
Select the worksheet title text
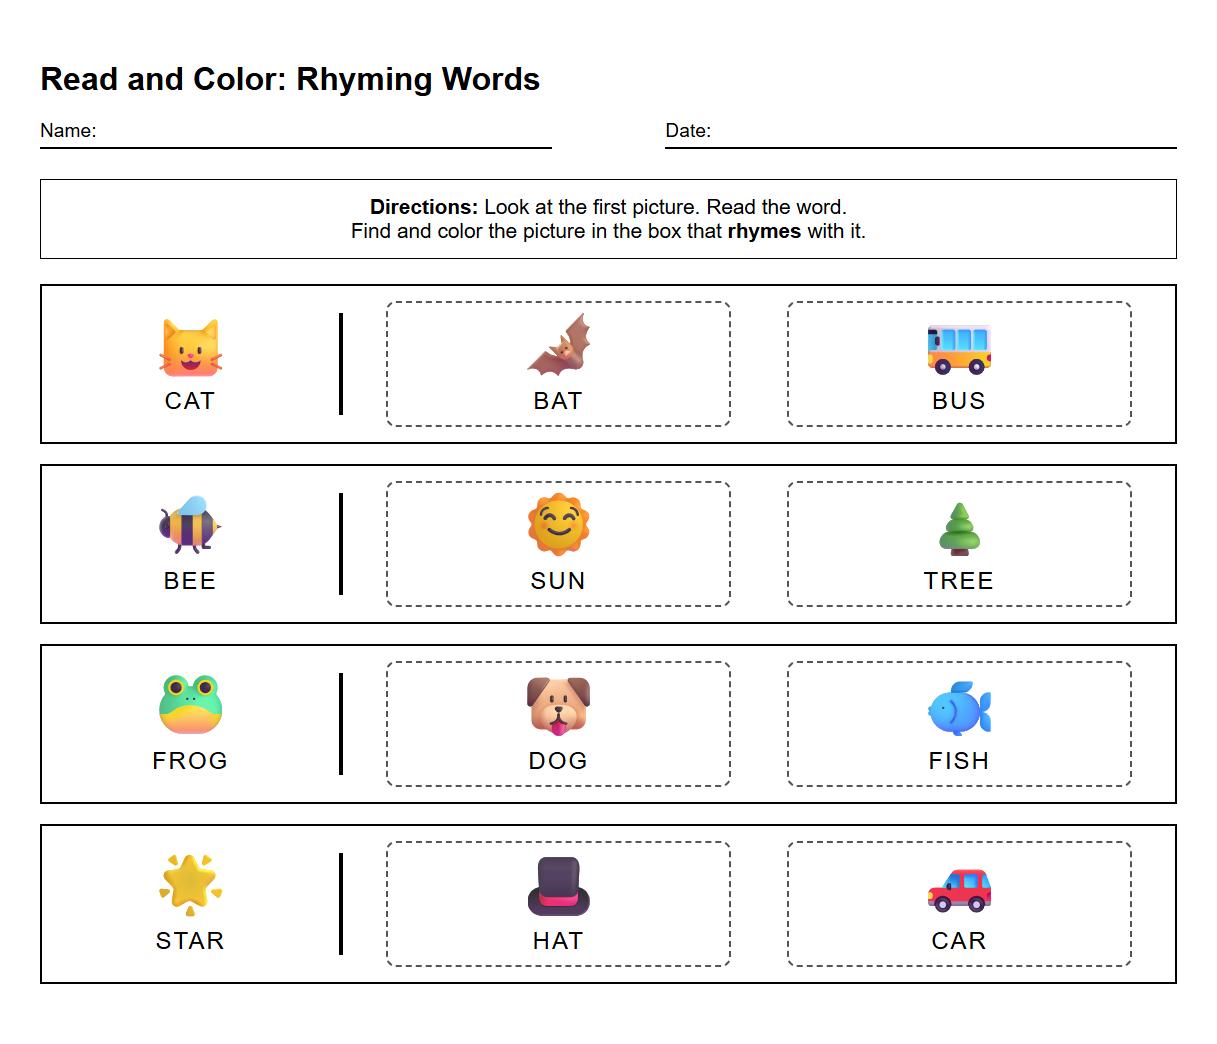coord(289,79)
